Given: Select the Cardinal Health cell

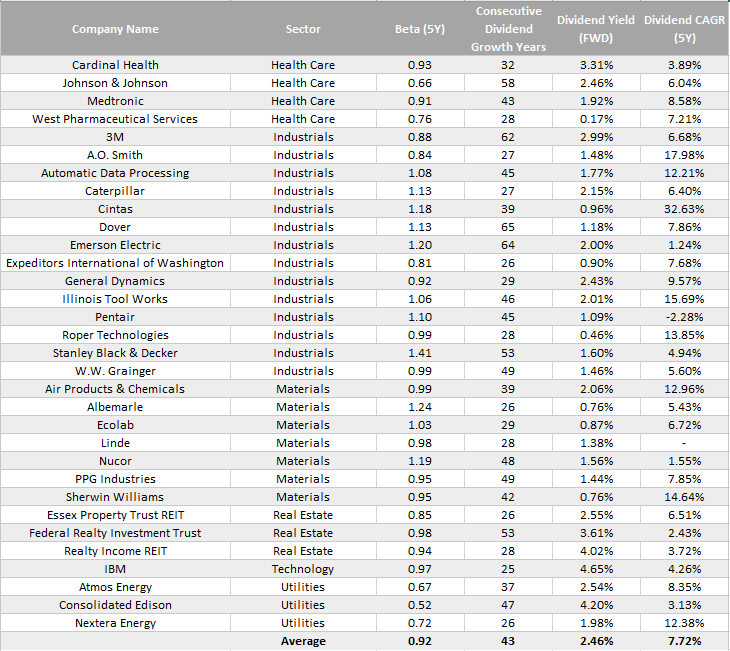Looking at the screenshot, I should click(x=115, y=65).
